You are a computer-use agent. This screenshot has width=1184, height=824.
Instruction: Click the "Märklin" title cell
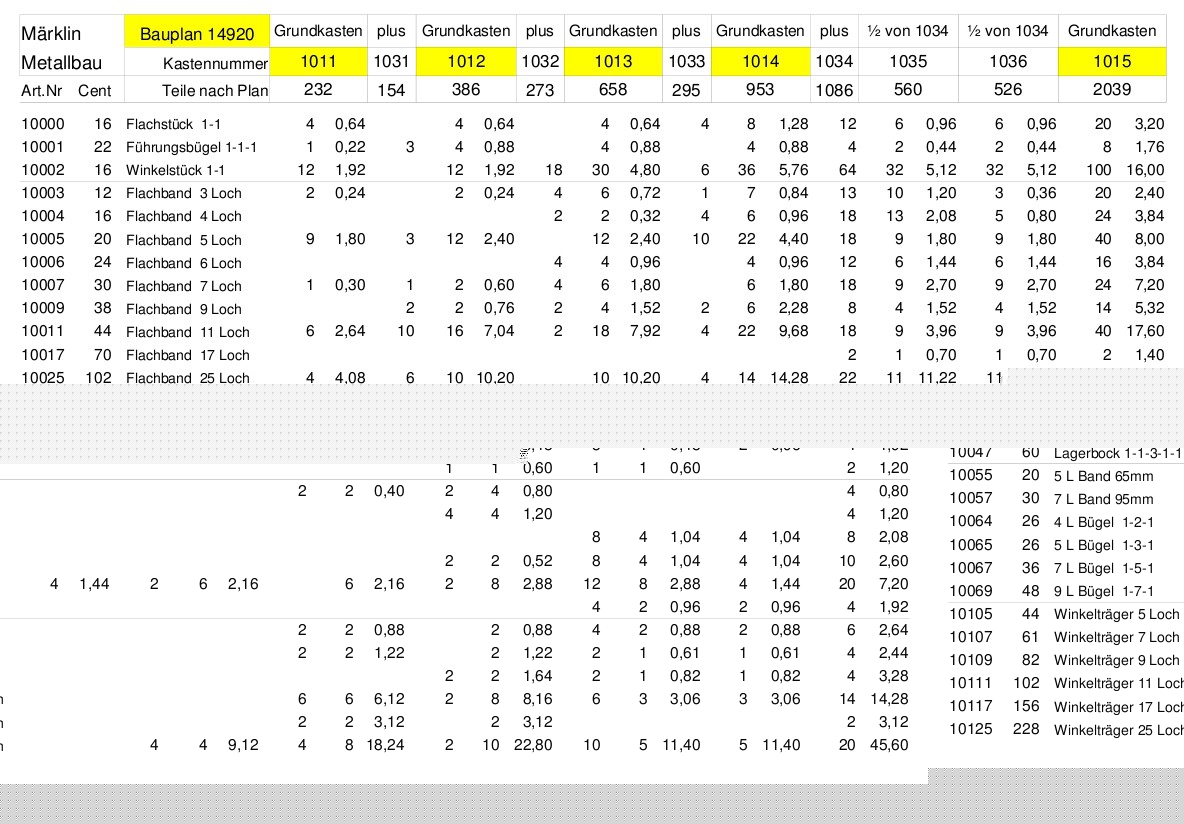tap(51, 33)
